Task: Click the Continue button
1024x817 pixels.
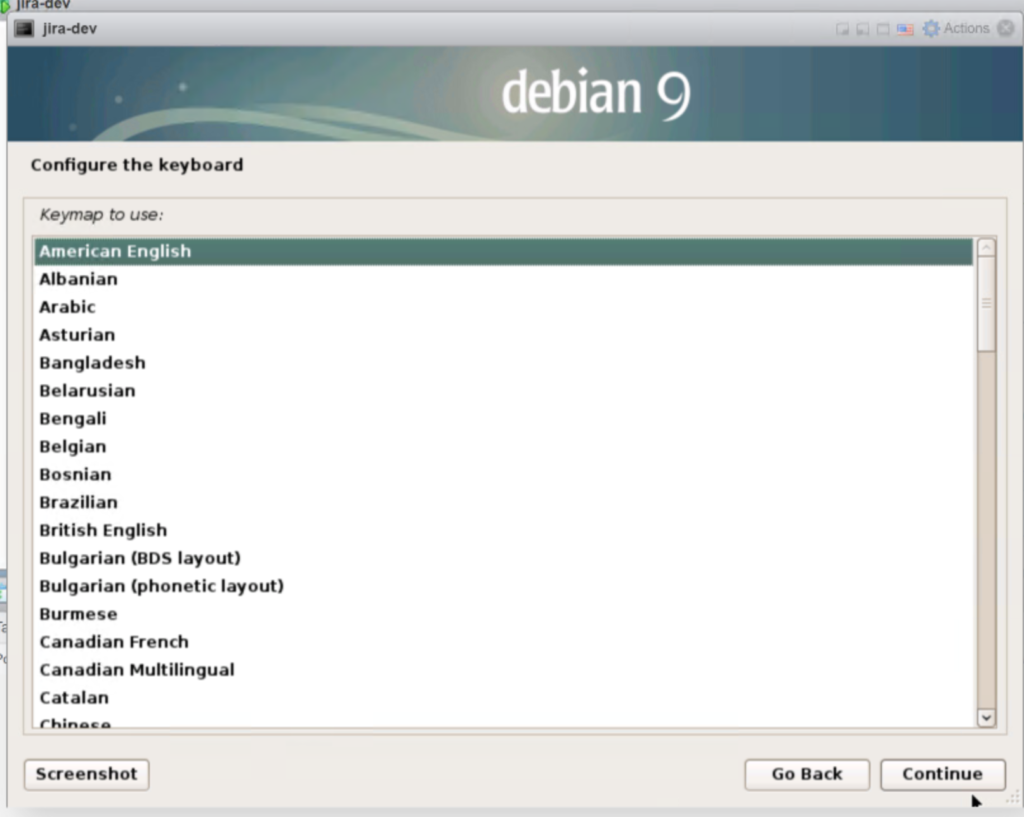Action: (942, 774)
